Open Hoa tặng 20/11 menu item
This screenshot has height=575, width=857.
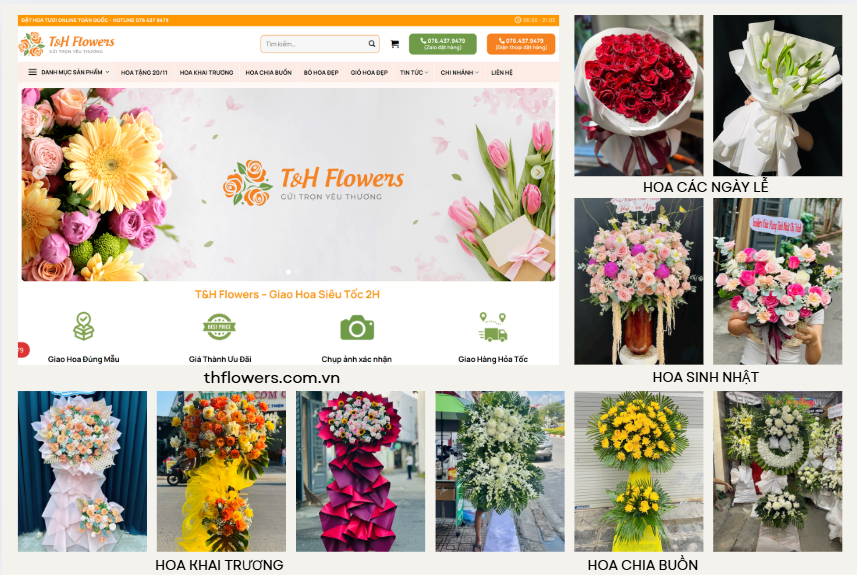[x=144, y=72]
